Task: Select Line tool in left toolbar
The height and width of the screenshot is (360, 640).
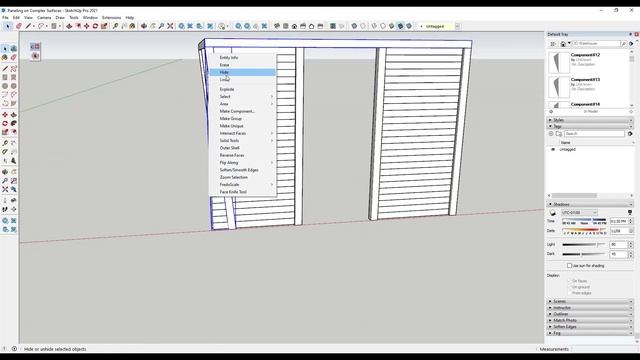Action: click(x=5, y=69)
